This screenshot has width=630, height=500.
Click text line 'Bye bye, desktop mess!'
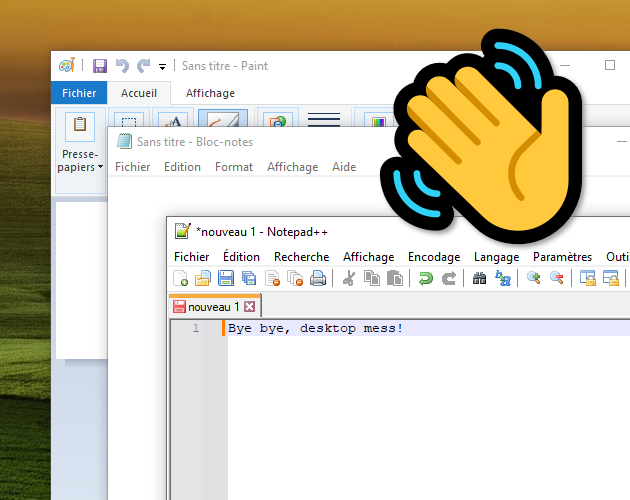pyautogui.click(x=315, y=328)
